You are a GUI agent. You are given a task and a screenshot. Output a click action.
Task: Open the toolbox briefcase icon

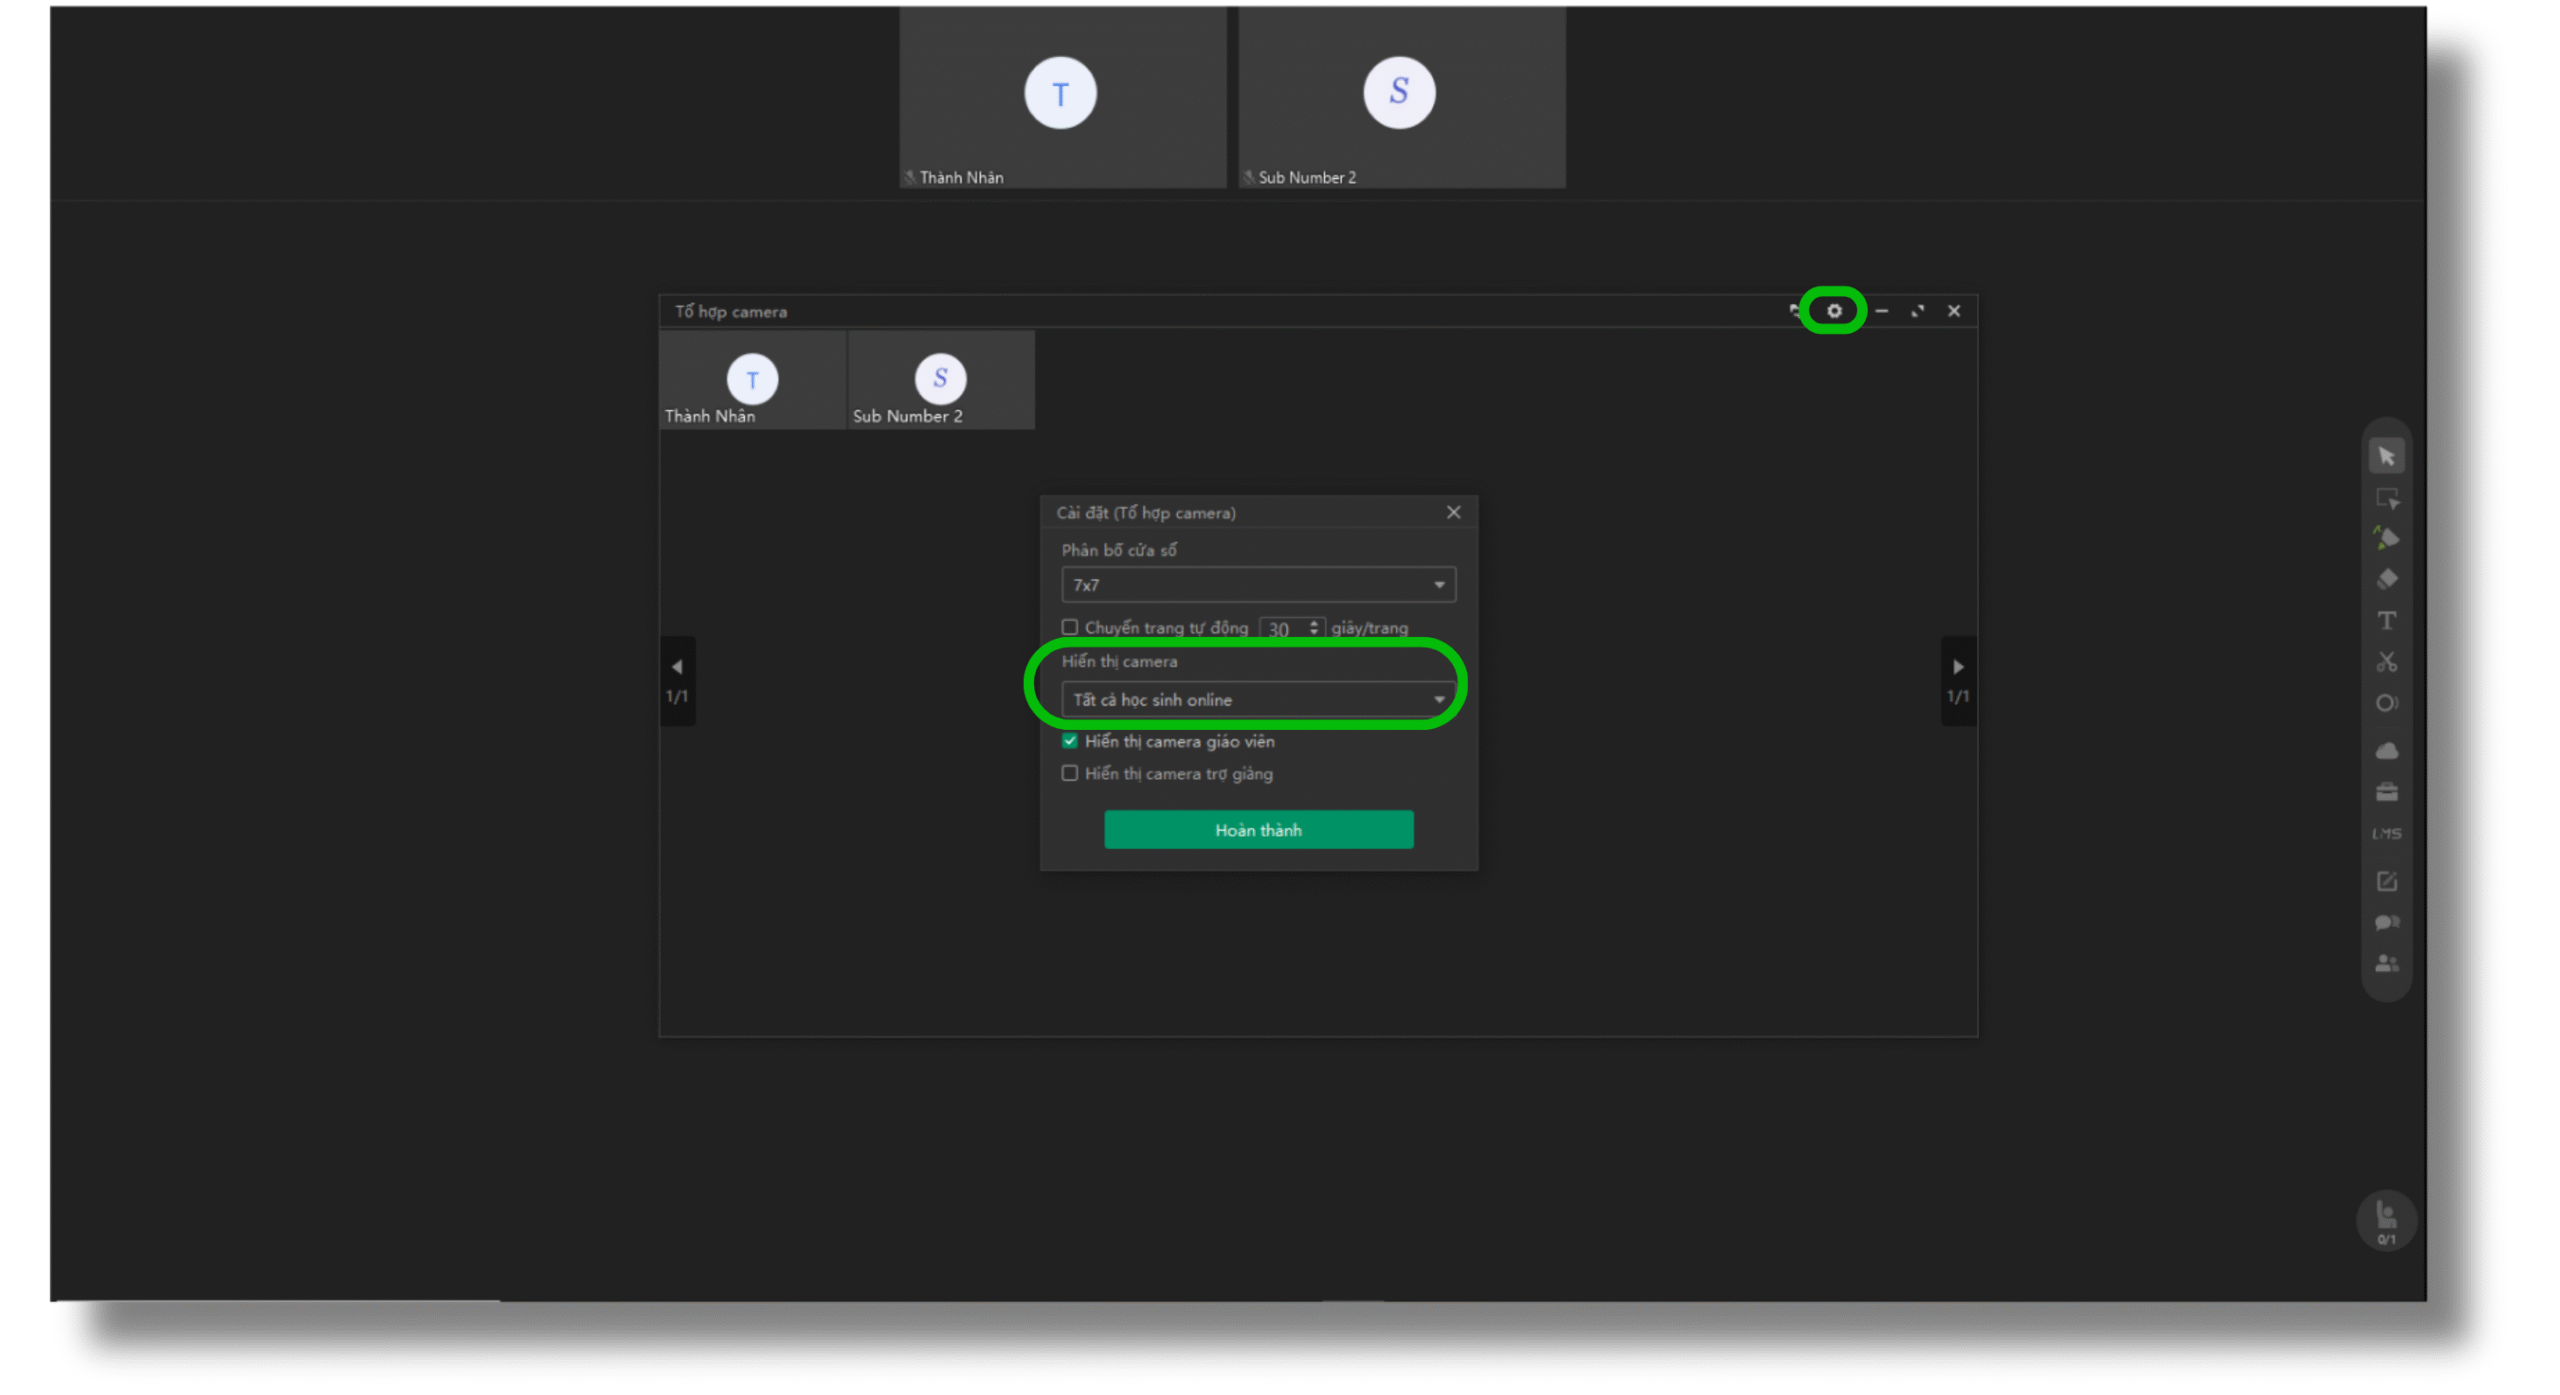coord(2386,792)
